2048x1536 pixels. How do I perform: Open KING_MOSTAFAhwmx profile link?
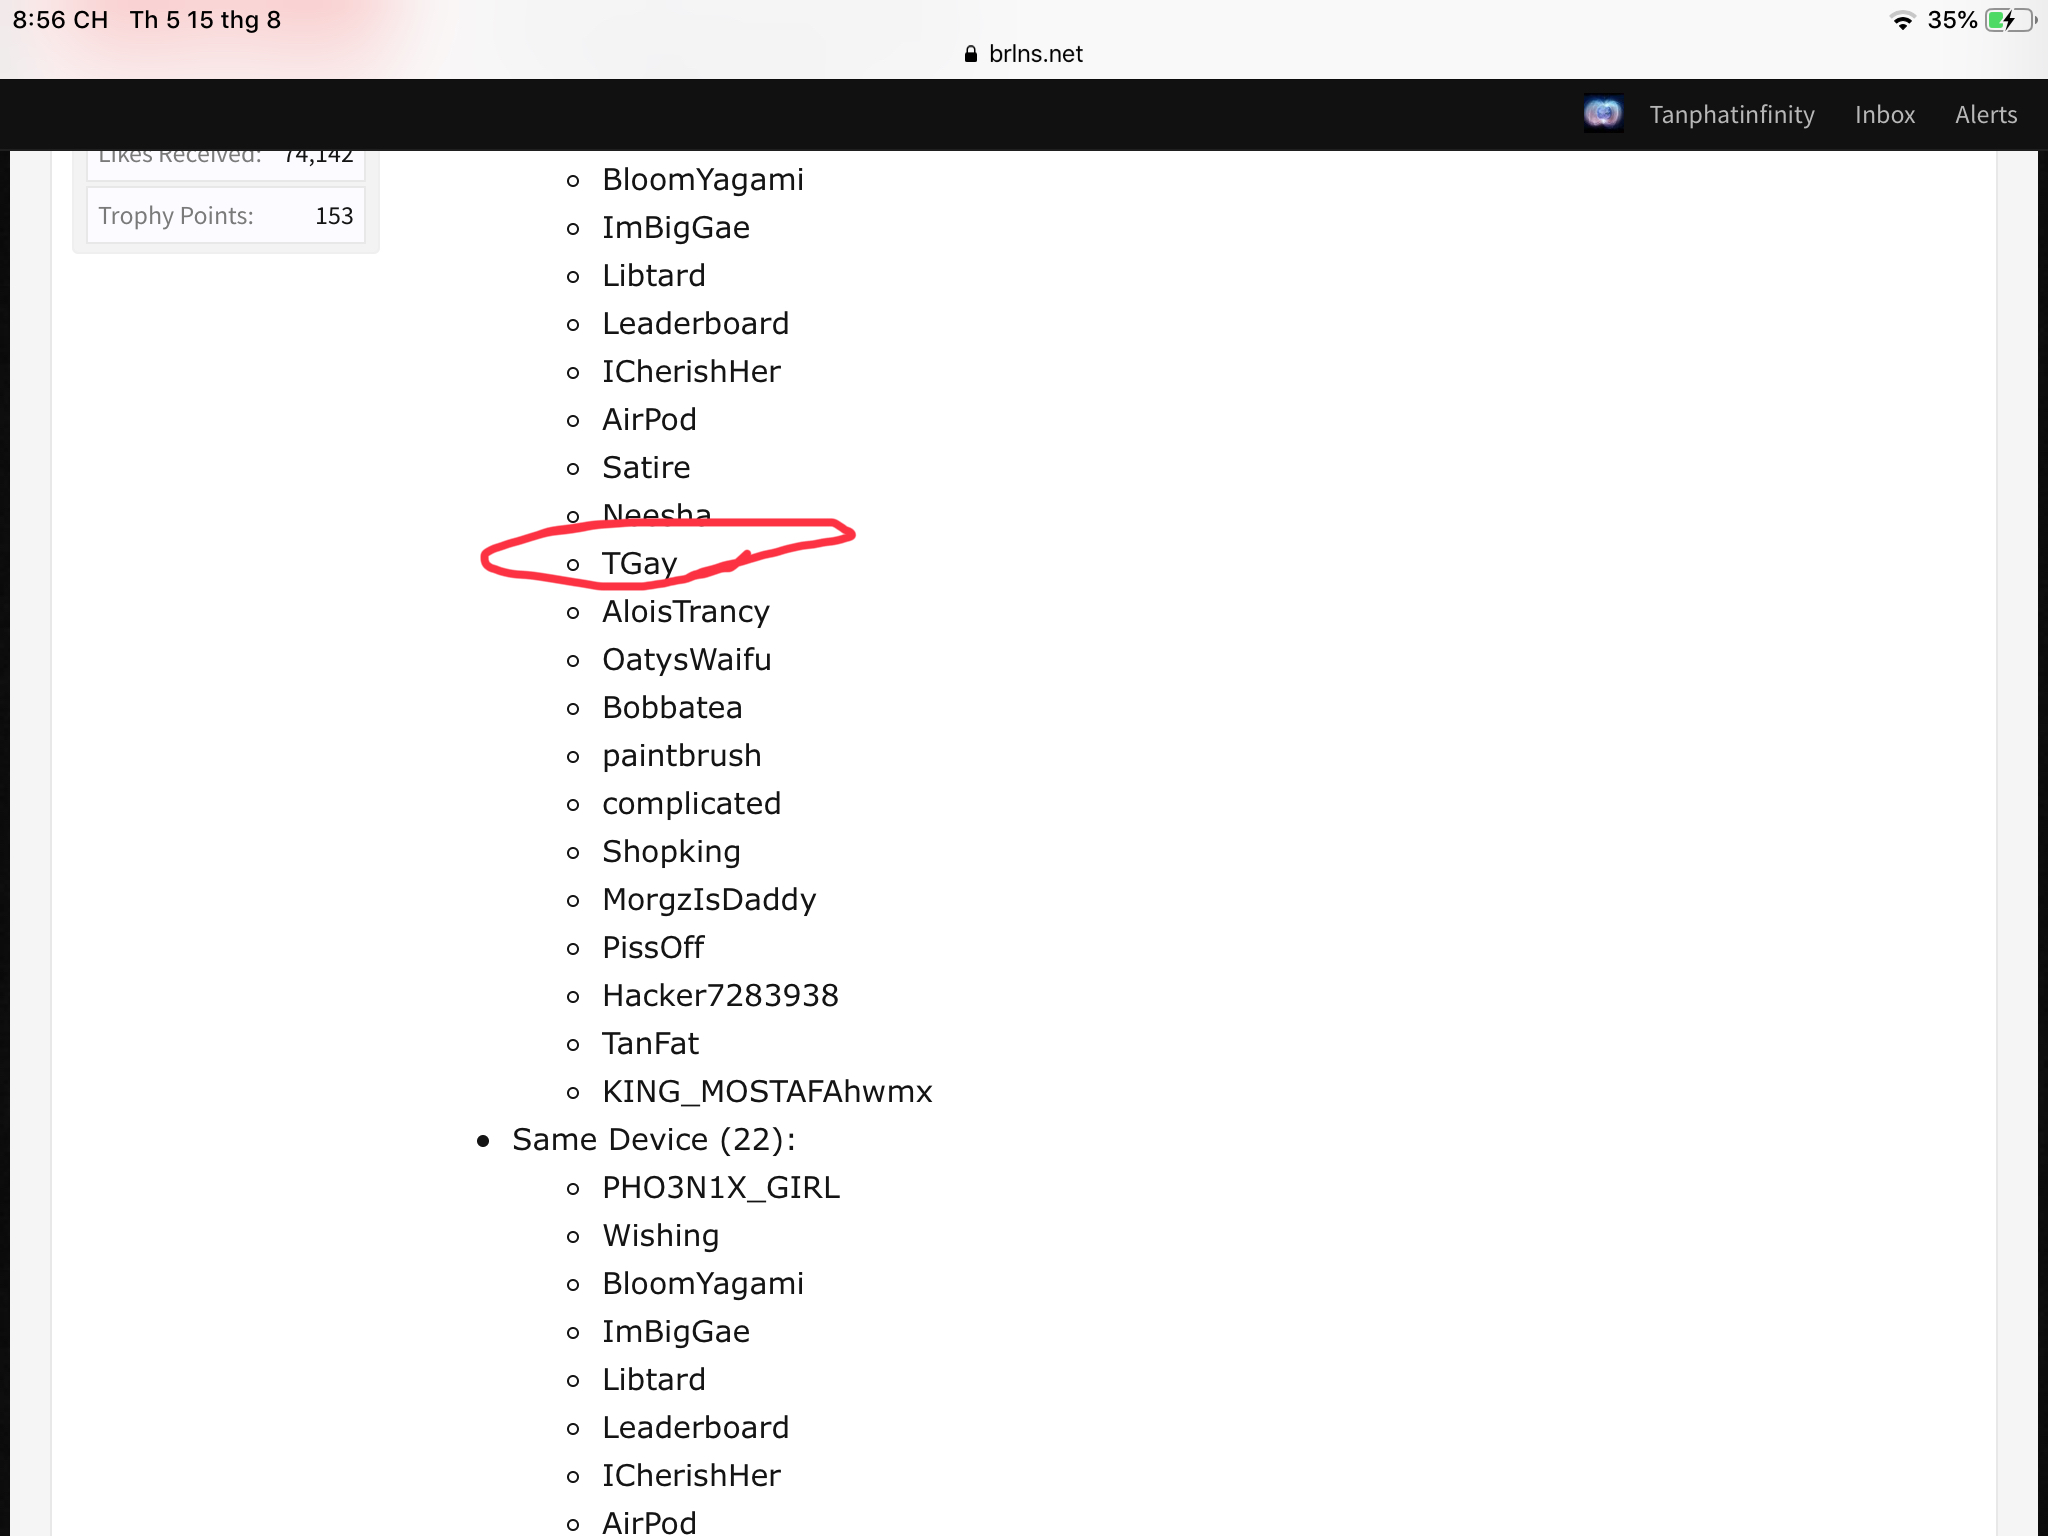coord(767,1092)
